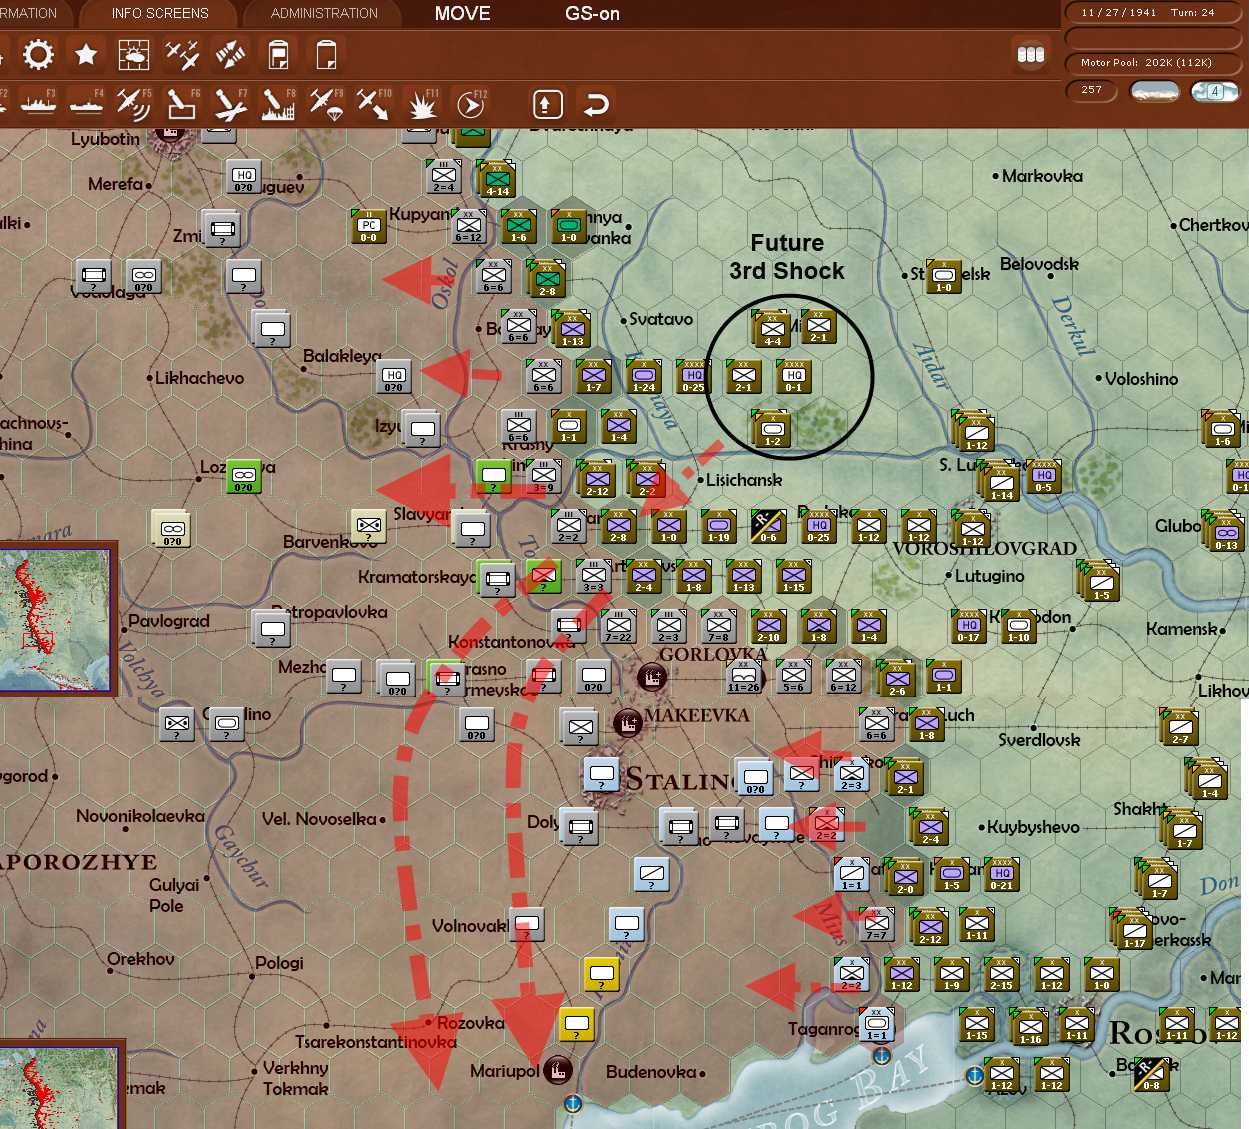Image resolution: width=1249 pixels, height=1129 pixels.
Task: Select the 1-19 unit counter
Action: click(x=718, y=525)
